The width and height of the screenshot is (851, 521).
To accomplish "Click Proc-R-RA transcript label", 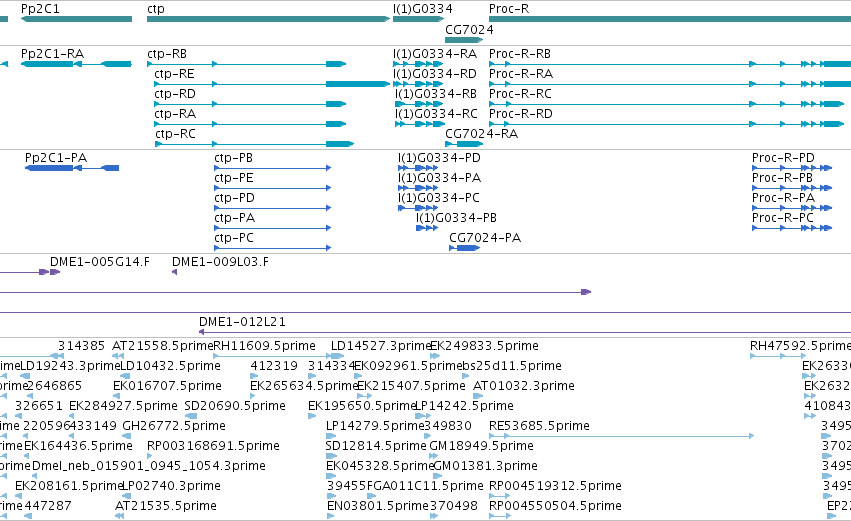I will tap(520, 74).
